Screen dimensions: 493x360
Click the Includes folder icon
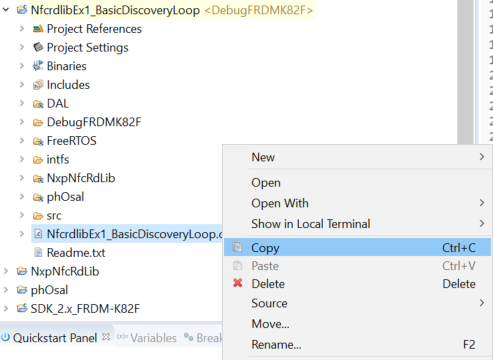tap(38, 85)
